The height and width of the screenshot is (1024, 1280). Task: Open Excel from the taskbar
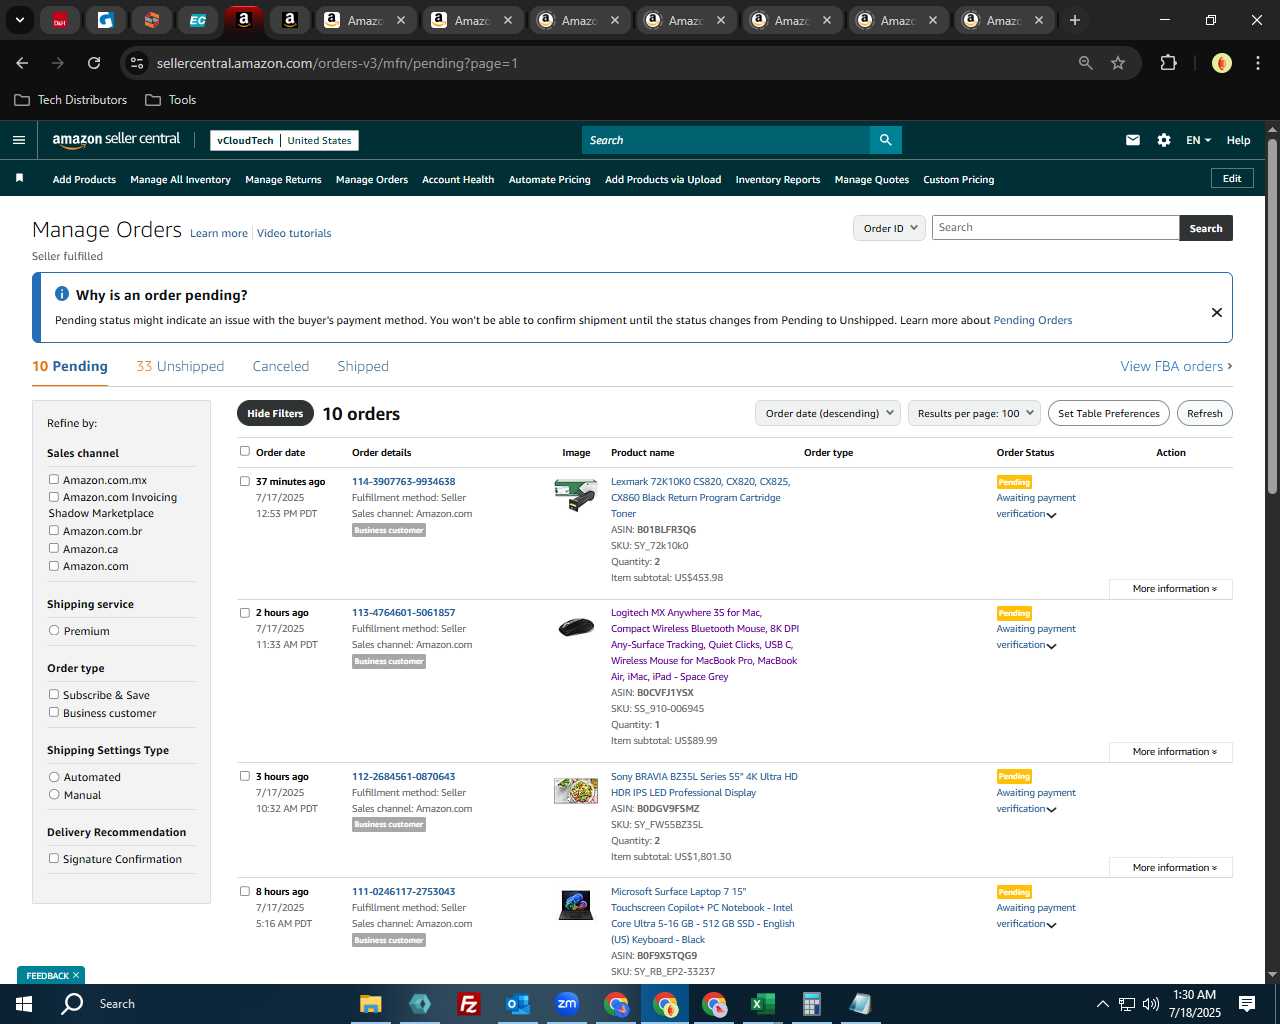[763, 1004]
